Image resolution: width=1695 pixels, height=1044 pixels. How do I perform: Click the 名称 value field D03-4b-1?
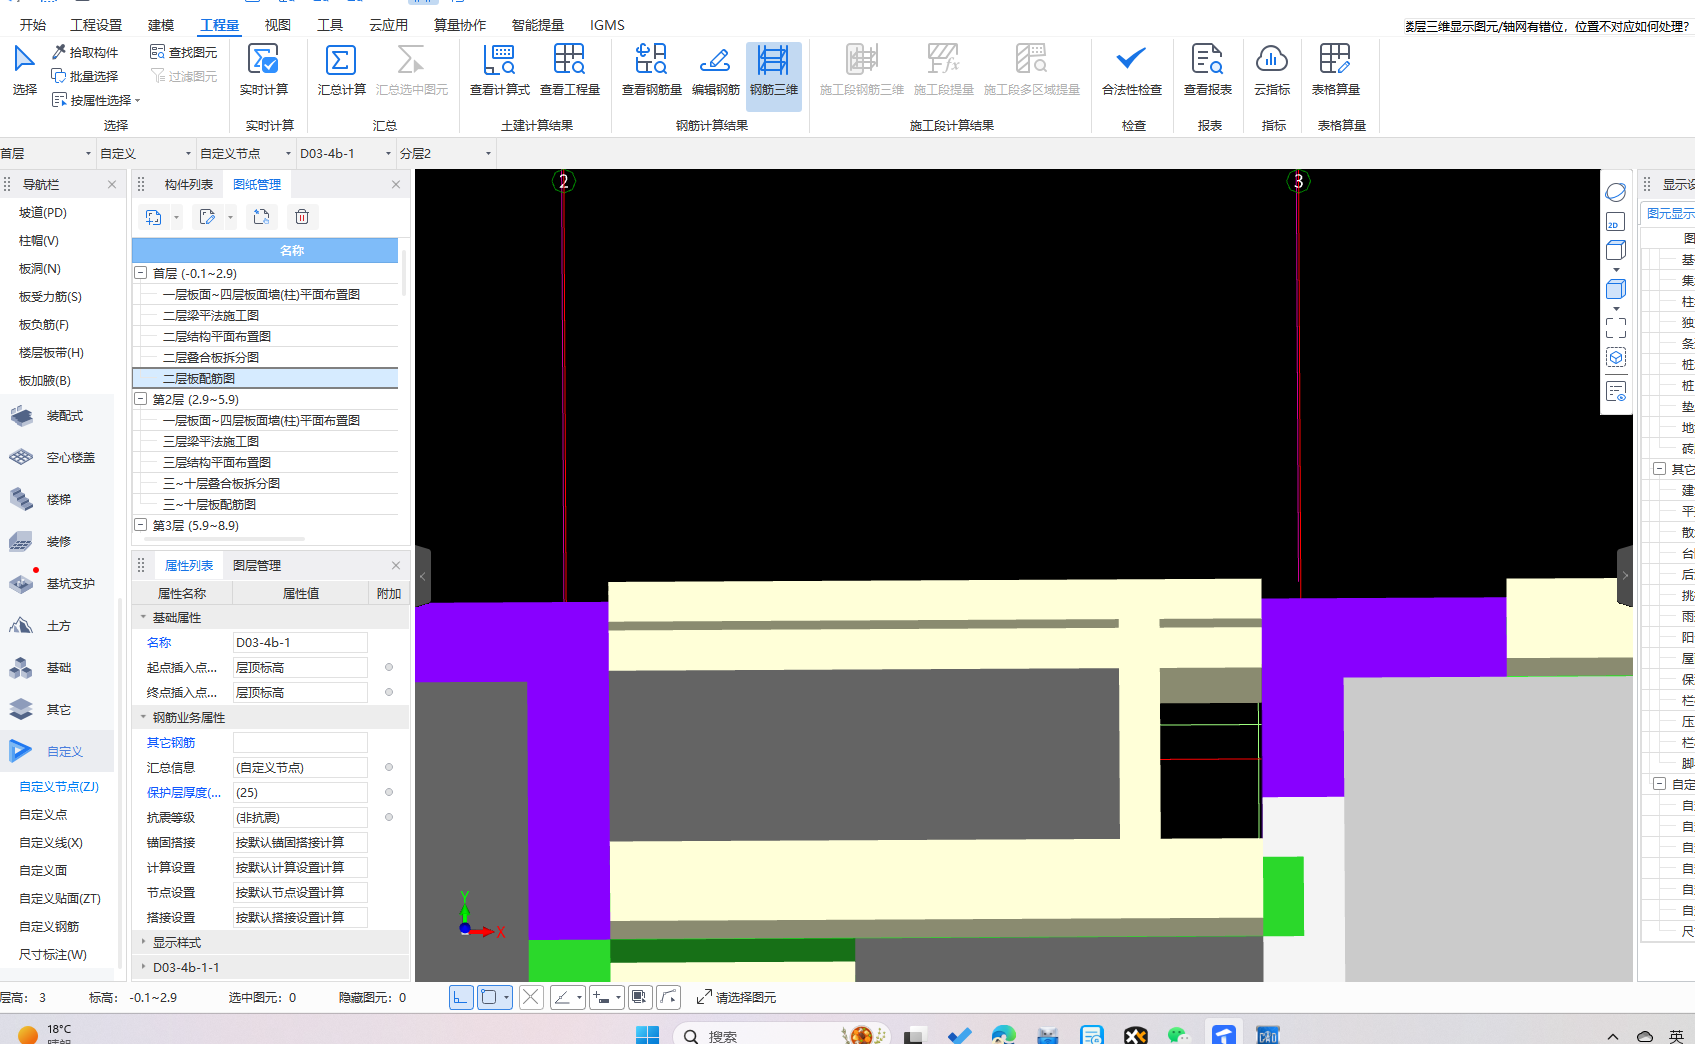tap(300, 642)
